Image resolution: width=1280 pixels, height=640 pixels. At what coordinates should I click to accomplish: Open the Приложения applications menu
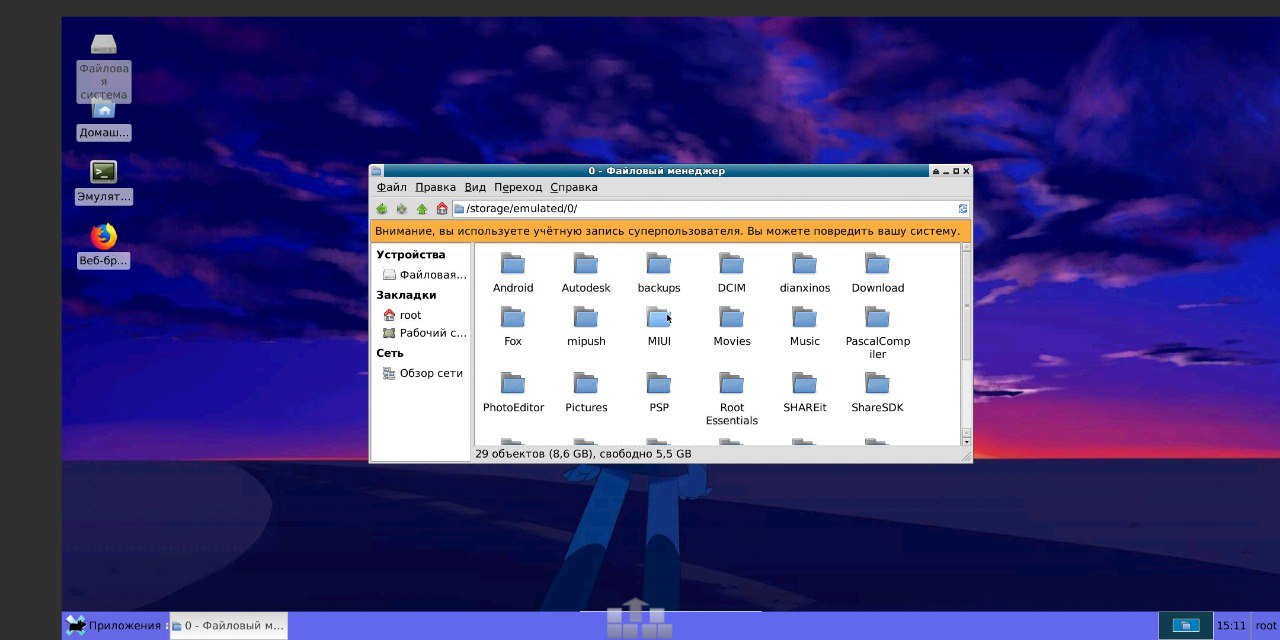pos(114,626)
